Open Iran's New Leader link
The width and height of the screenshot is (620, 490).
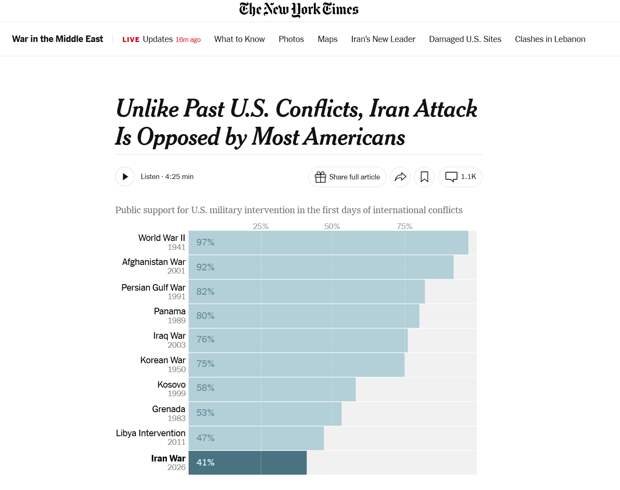click(383, 39)
